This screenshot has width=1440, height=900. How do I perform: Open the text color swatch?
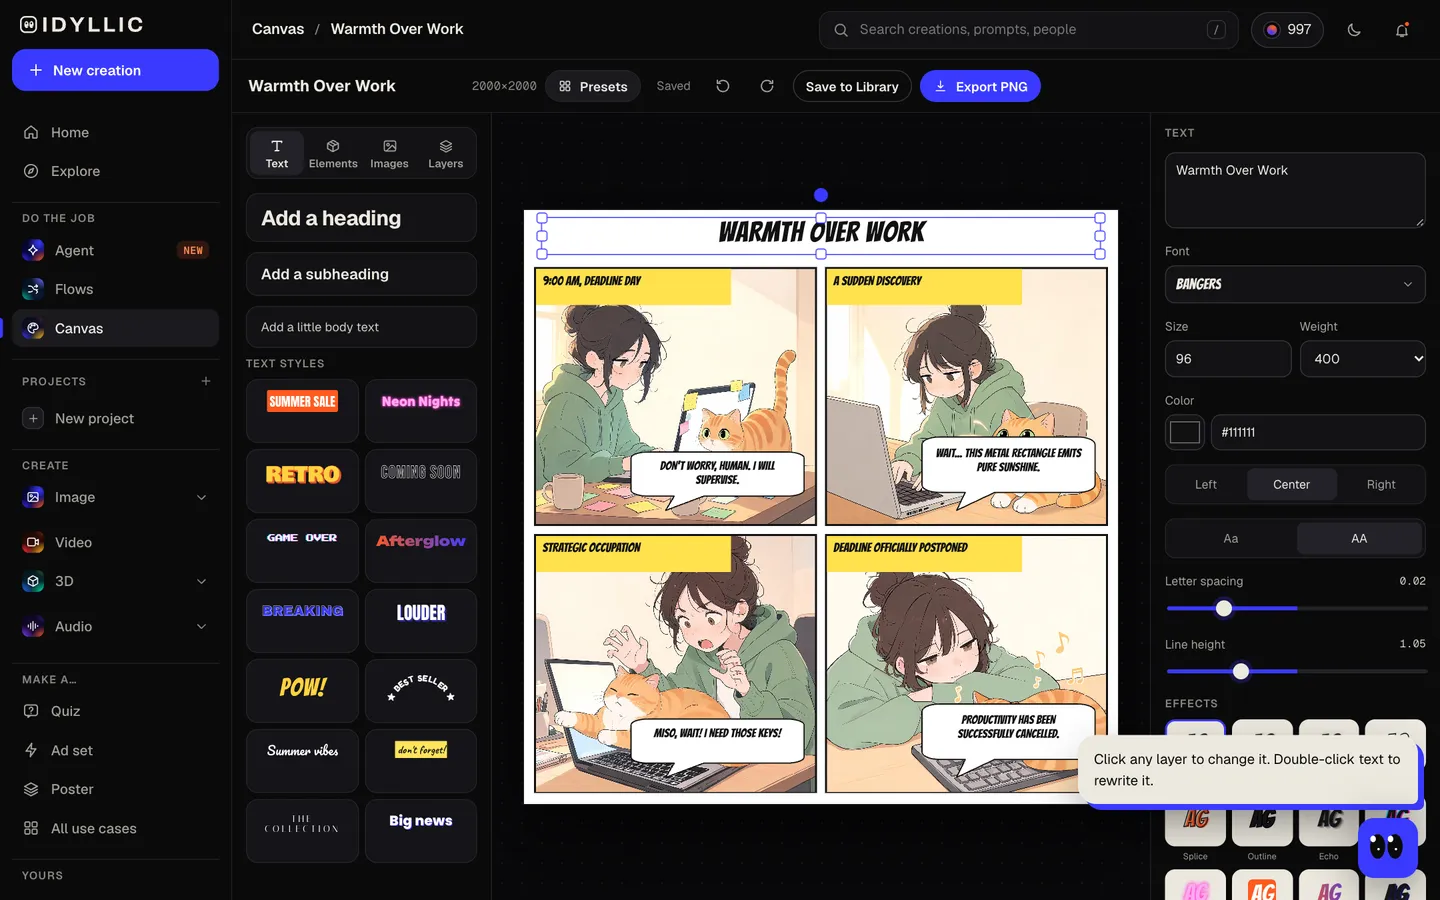[x=1185, y=432]
